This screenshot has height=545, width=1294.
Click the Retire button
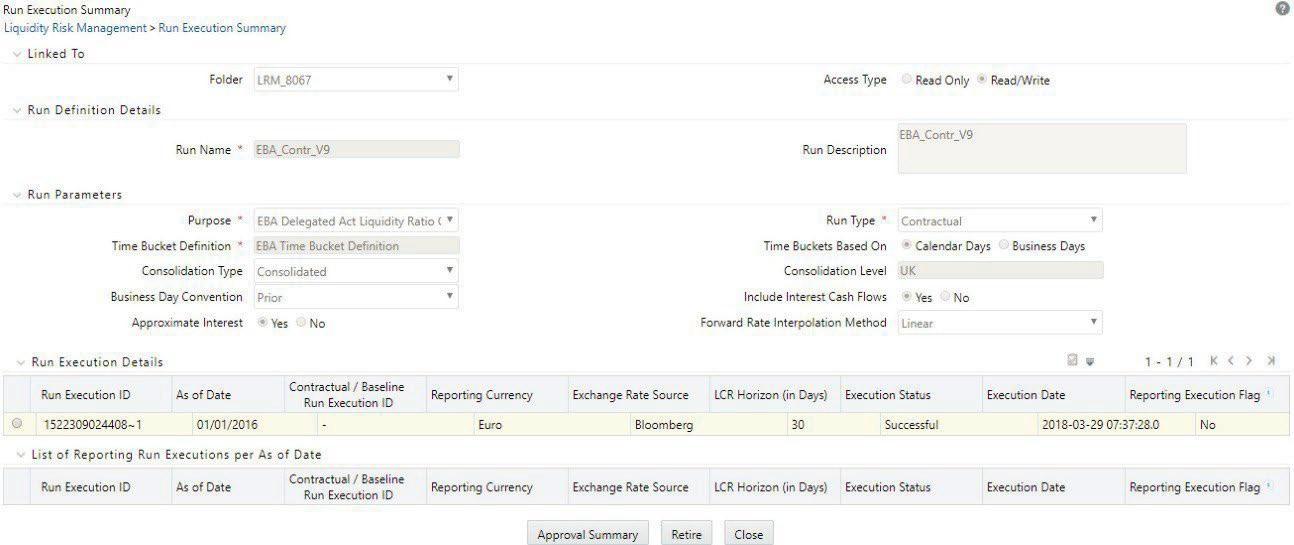click(x=686, y=534)
